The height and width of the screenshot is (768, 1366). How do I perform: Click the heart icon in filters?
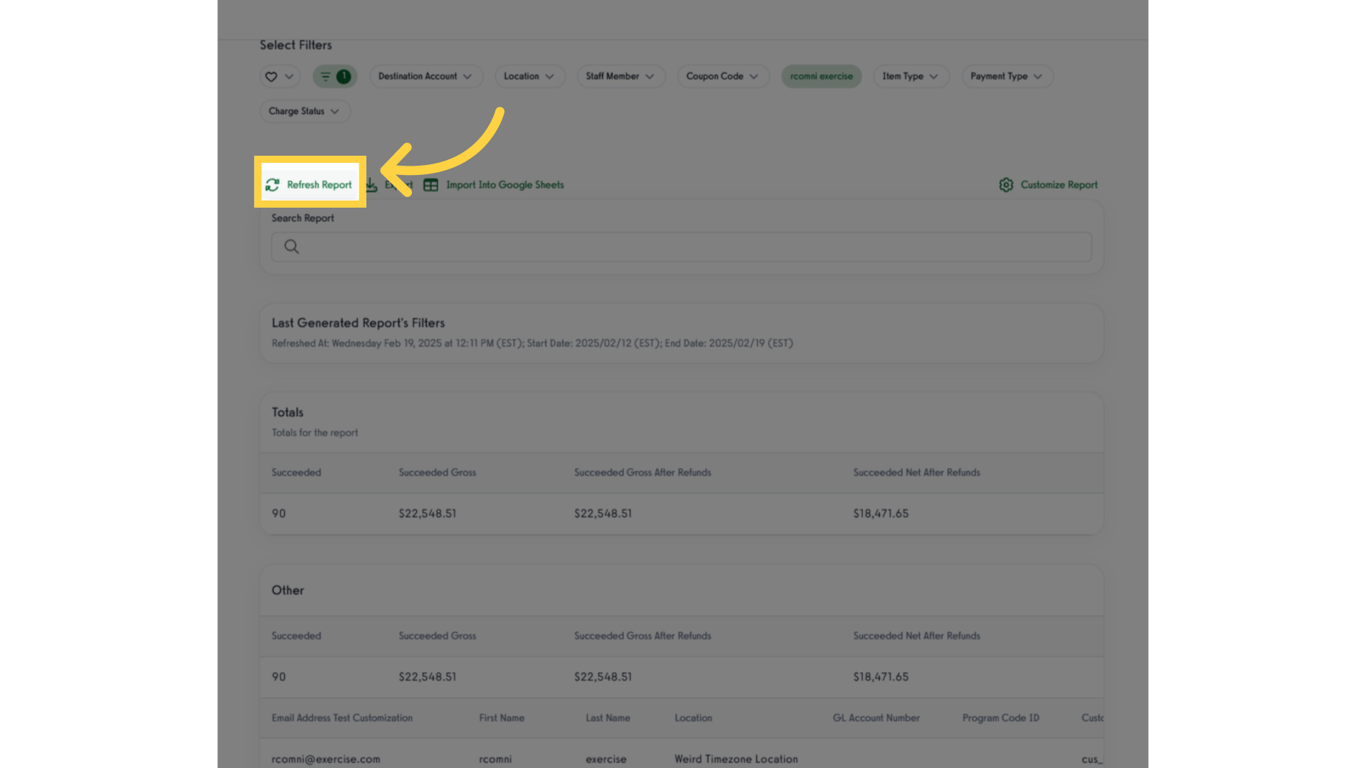tap(271, 76)
